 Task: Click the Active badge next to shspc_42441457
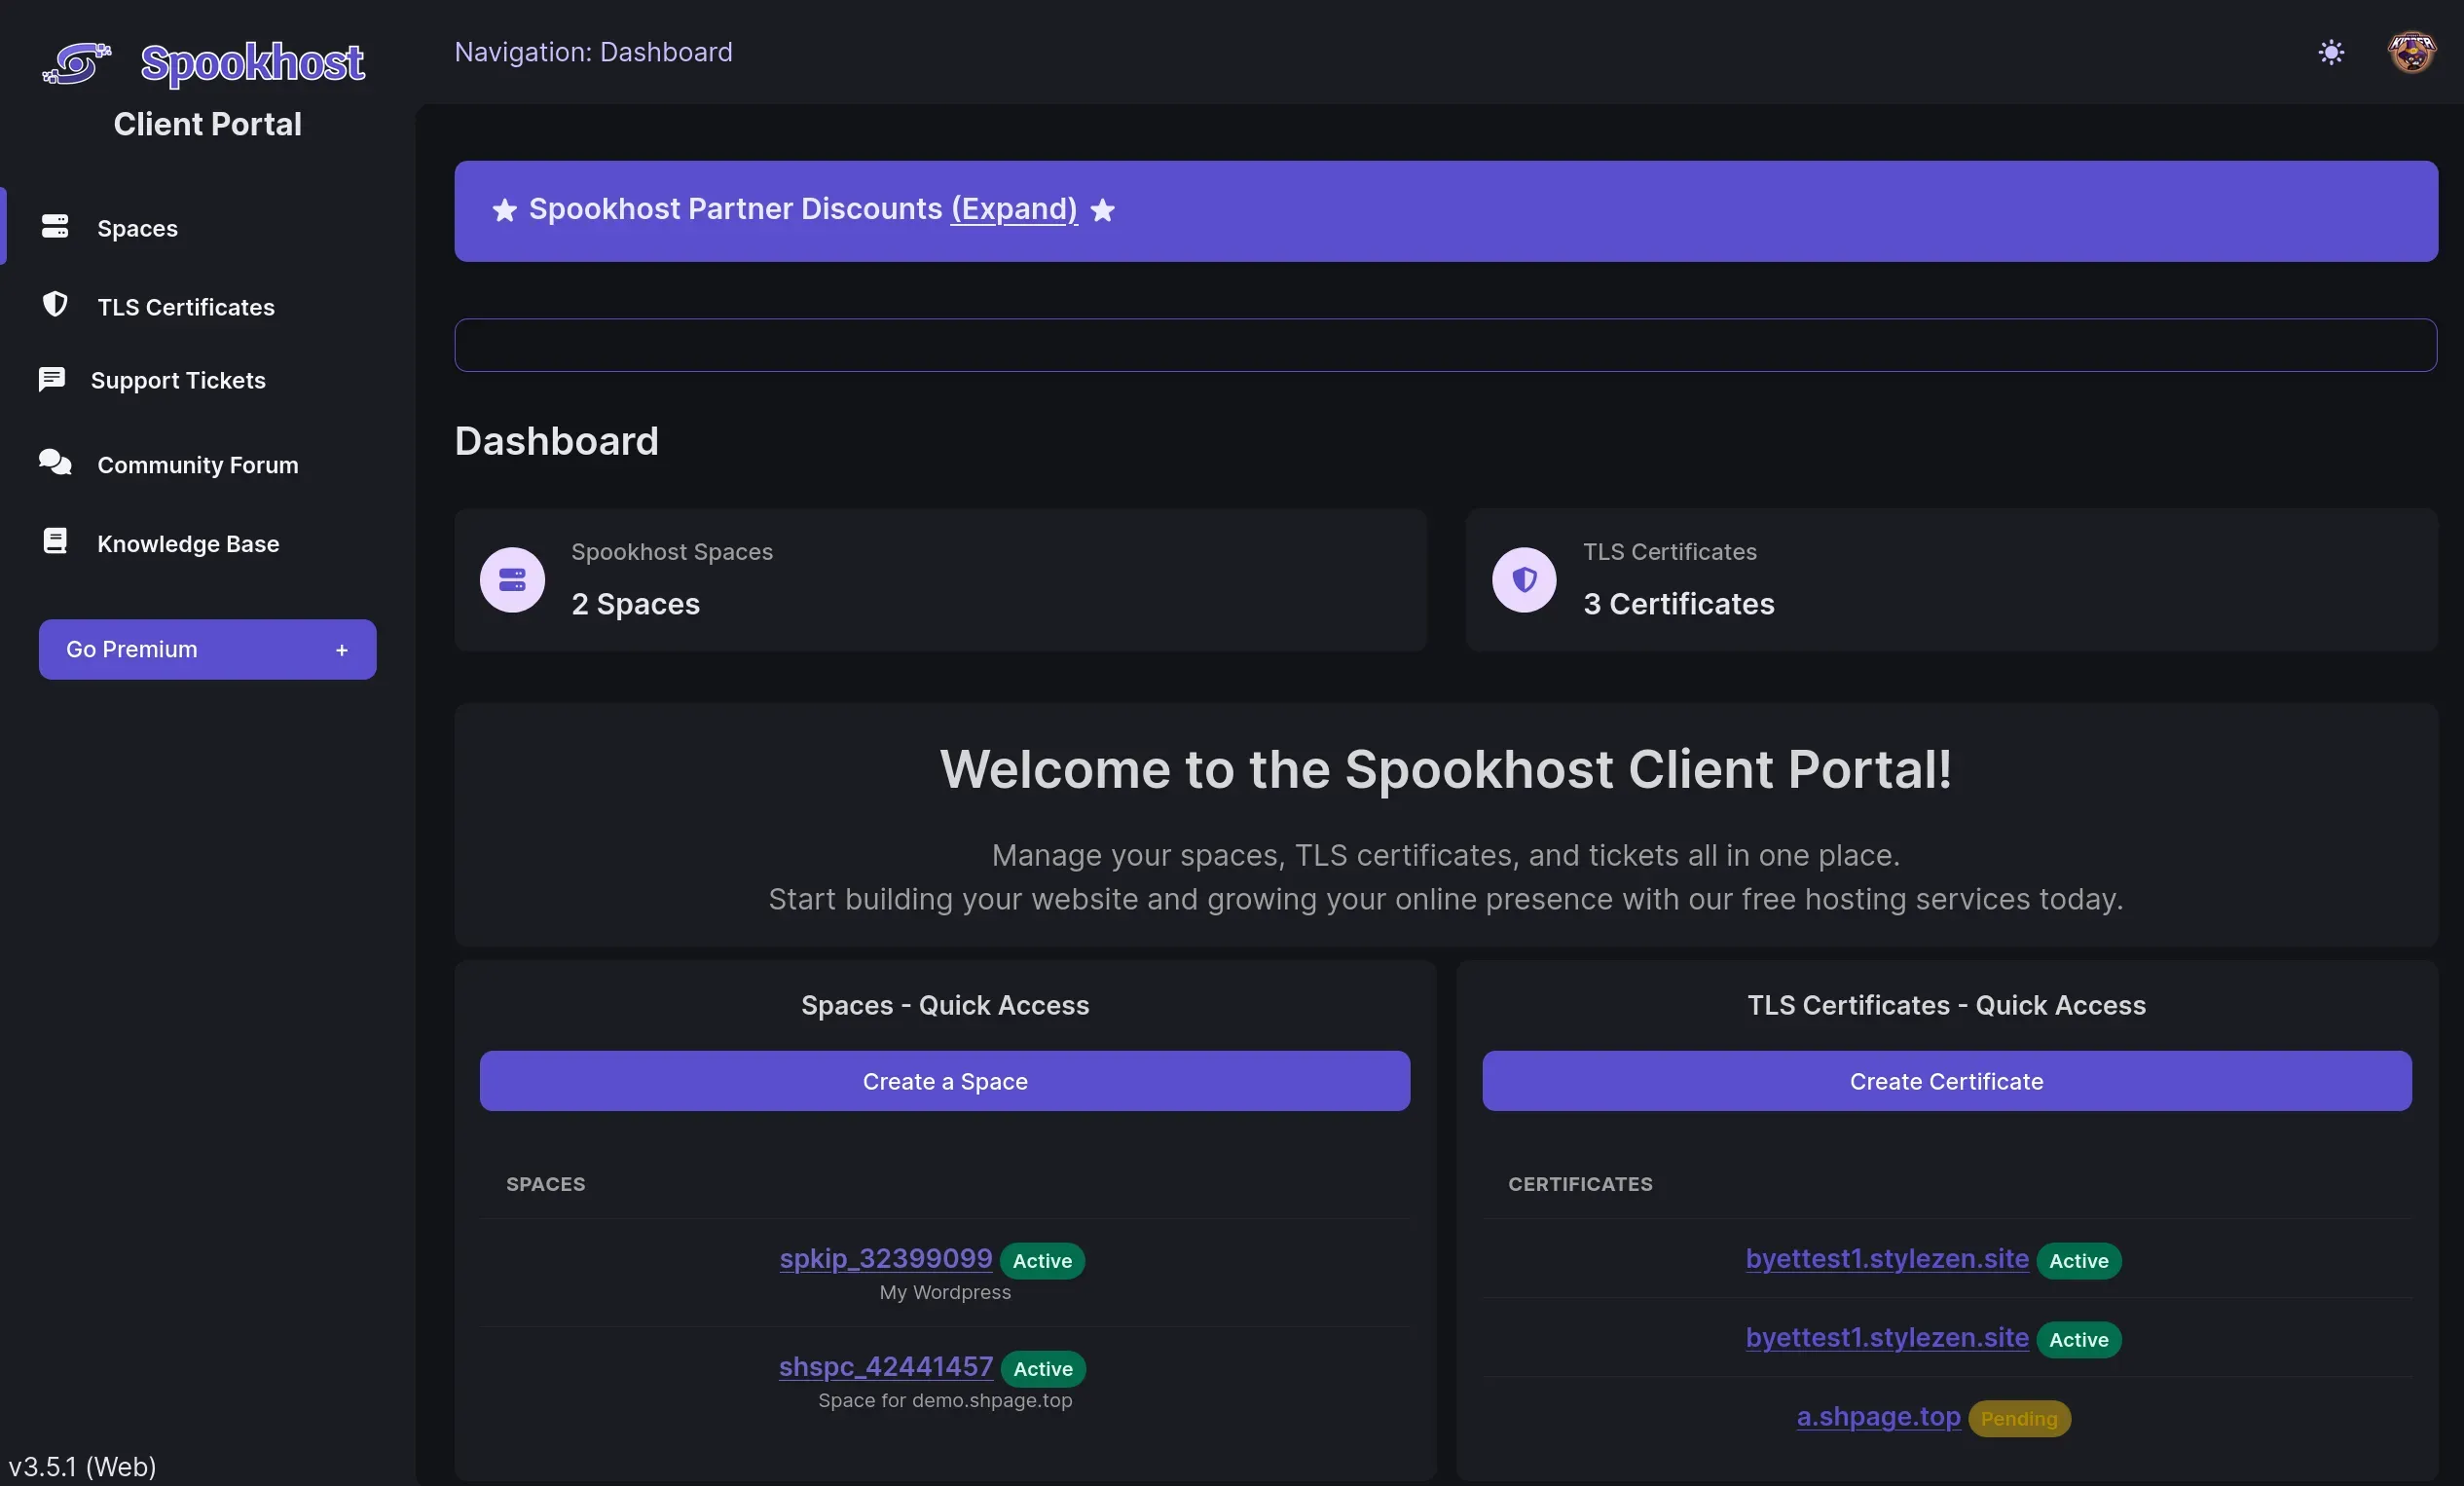click(1043, 1368)
